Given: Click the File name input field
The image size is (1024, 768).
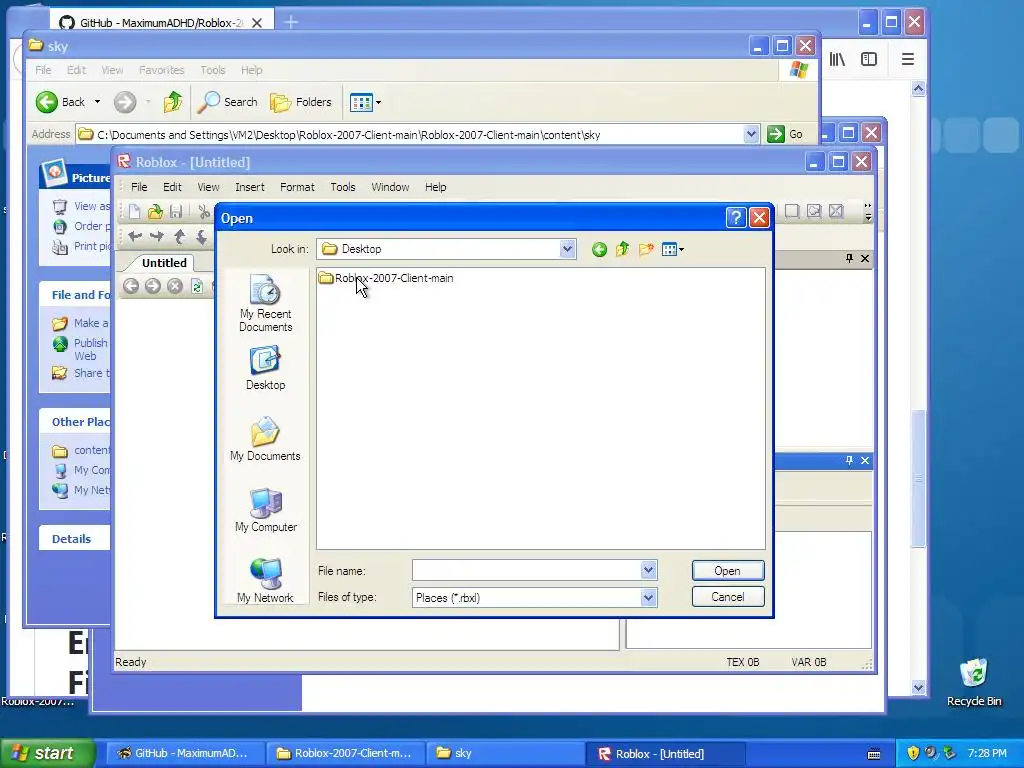Looking at the screenshot, I should 526,570.
